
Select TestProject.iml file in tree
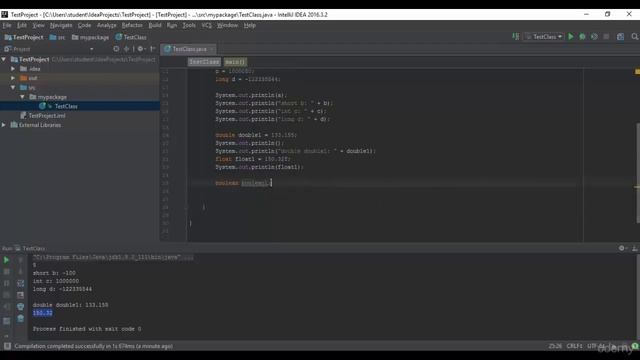coord(47,116)
